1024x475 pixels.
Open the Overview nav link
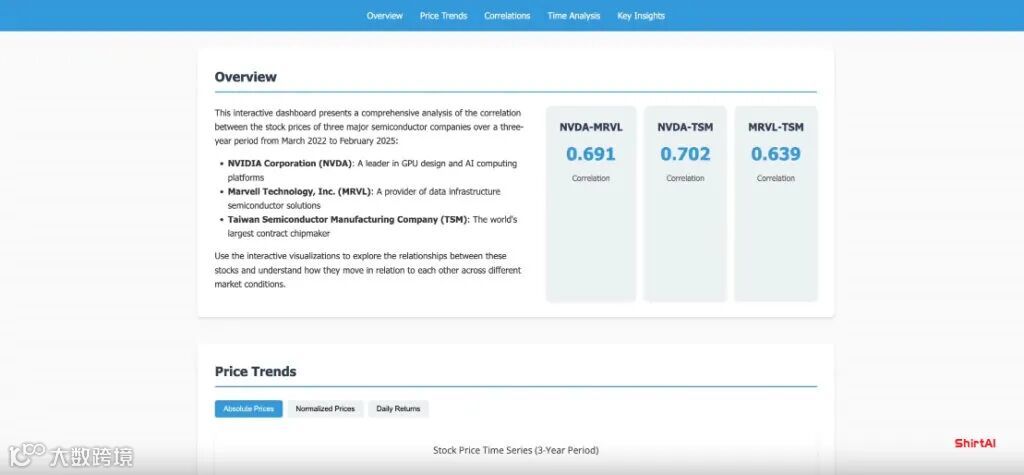(385, 16)
